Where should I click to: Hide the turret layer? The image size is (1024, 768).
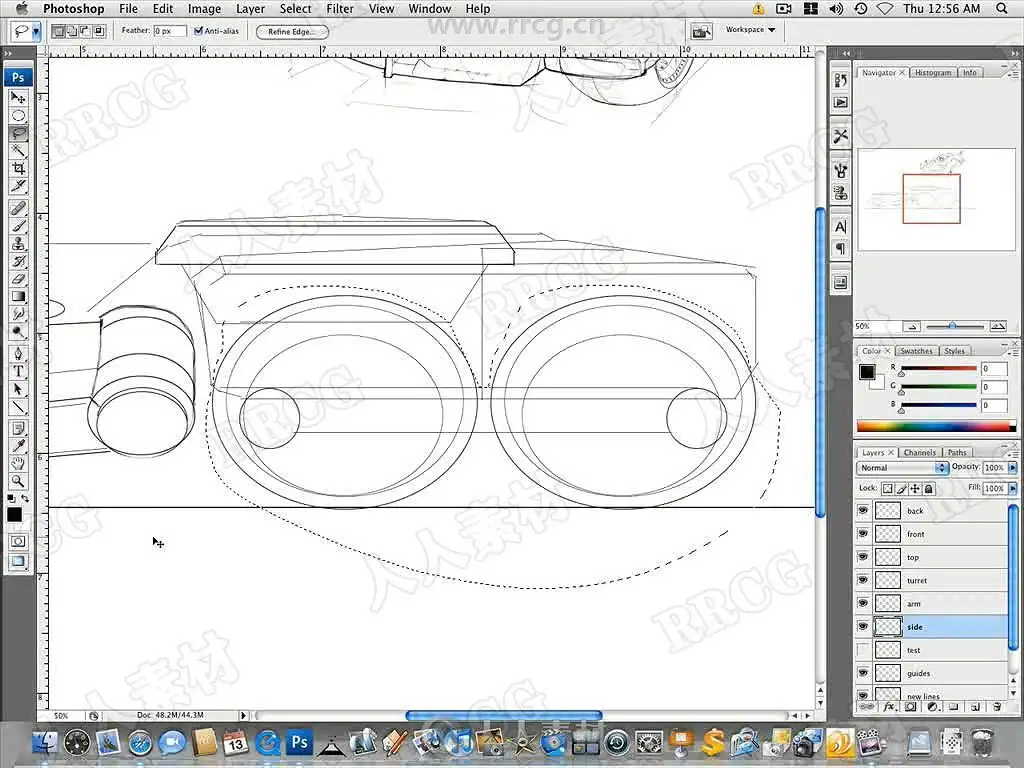click(x=863, y=580)
